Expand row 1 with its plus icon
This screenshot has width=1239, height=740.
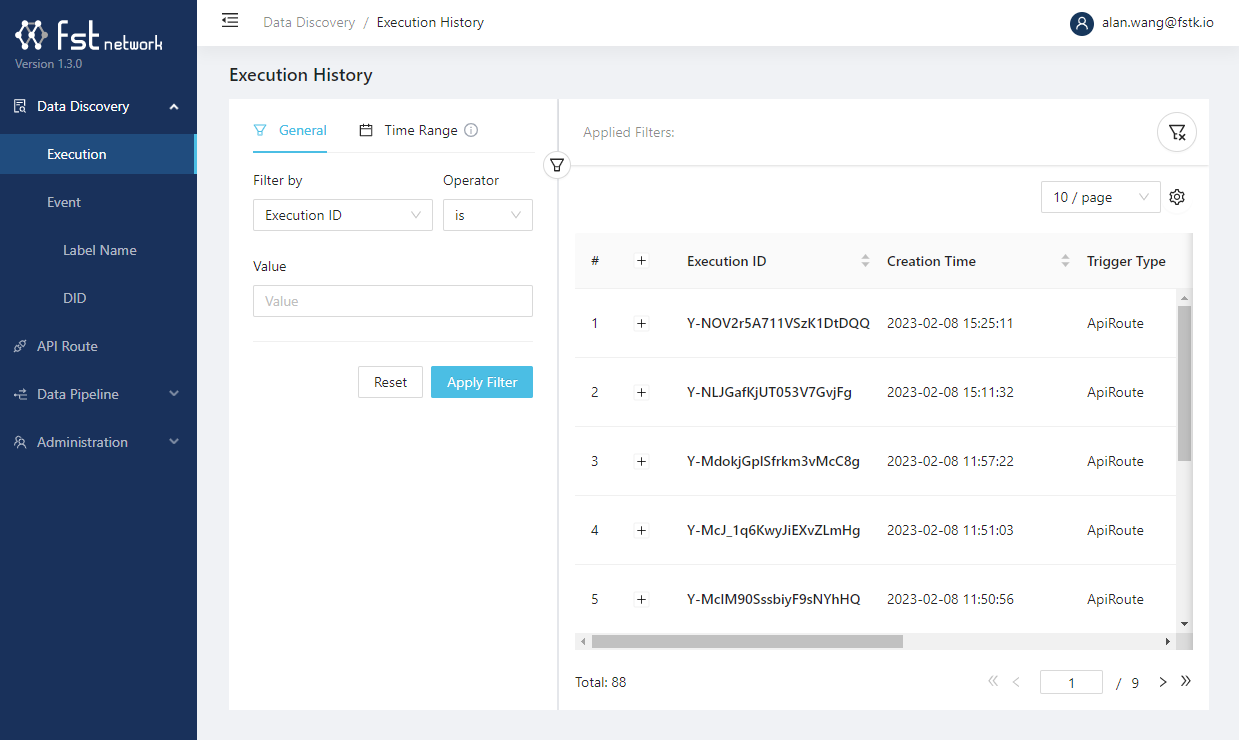click(x=642, y=323)
